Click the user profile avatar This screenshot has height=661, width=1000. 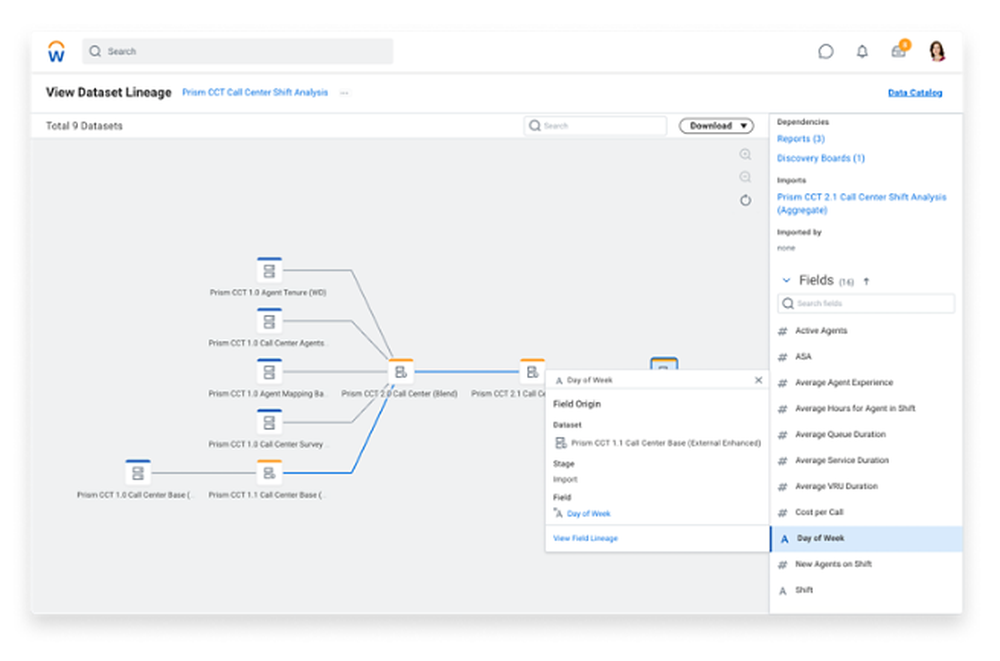pos(937,51)
